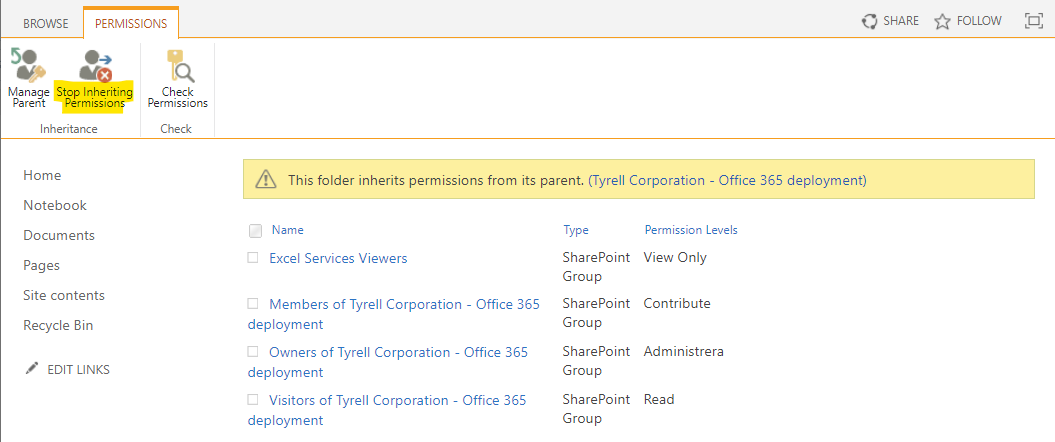Go to Documents in left navigation
This screenshot has width=1055, height=442.
[59, 235]
